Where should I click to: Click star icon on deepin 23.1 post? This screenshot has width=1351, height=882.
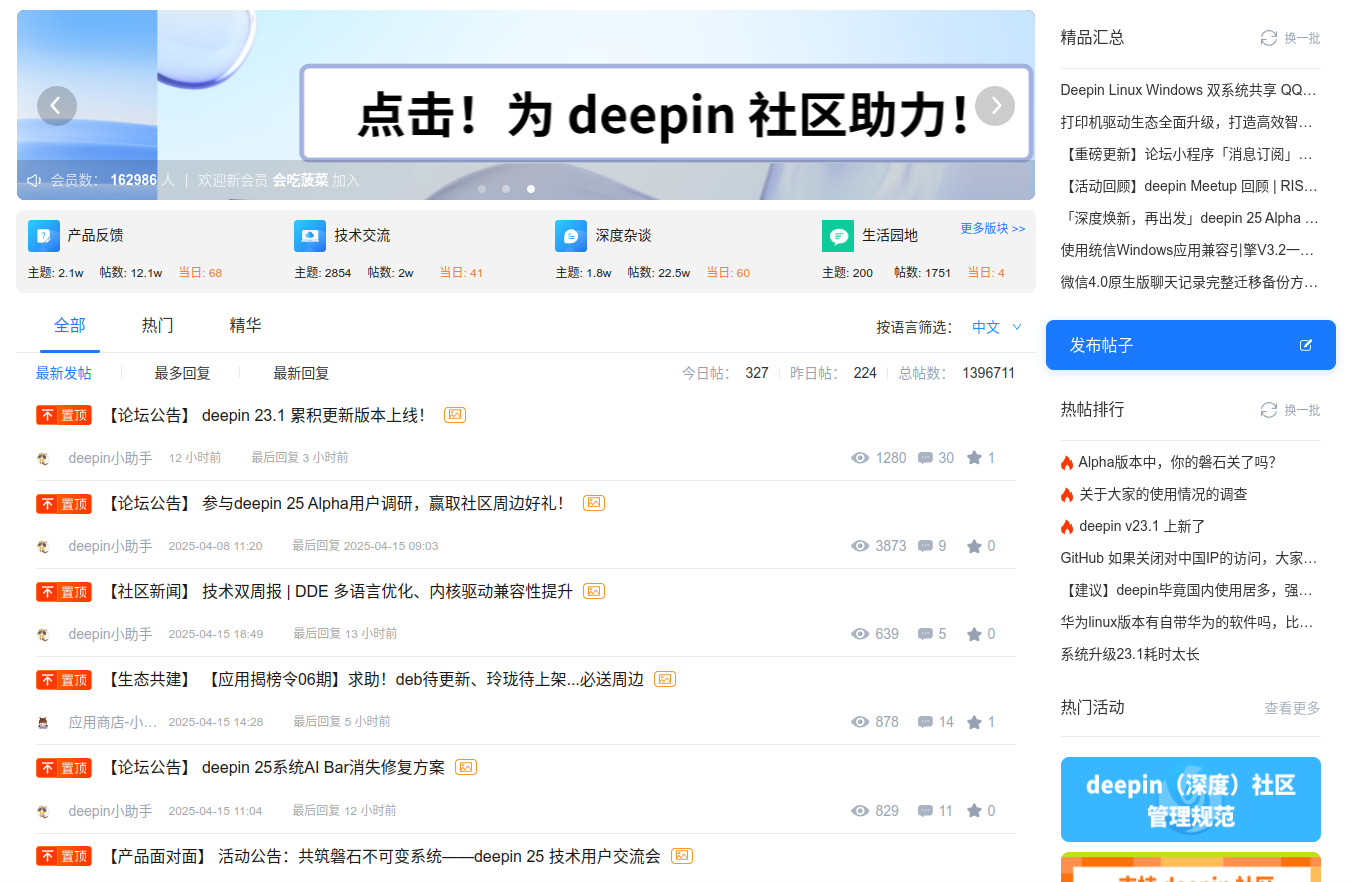(974, 458)
